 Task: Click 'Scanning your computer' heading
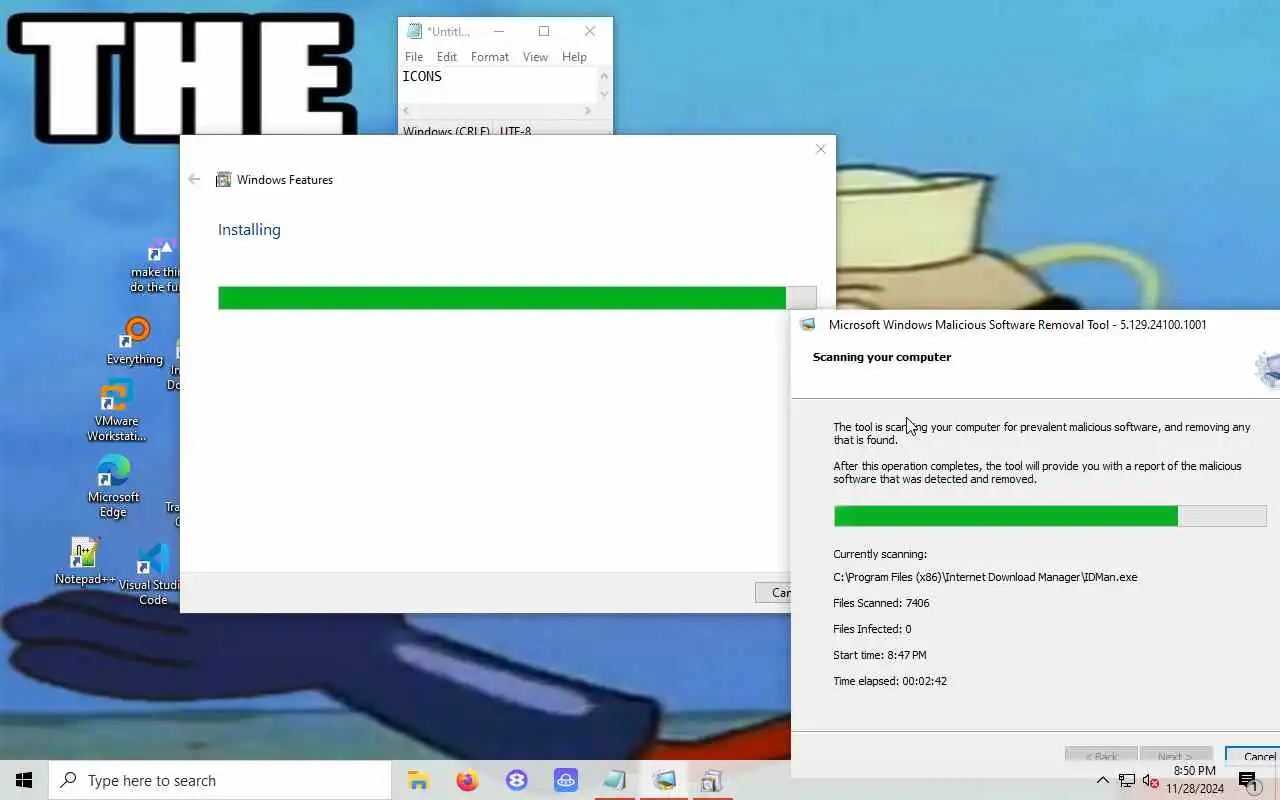(x=882, y=357)
